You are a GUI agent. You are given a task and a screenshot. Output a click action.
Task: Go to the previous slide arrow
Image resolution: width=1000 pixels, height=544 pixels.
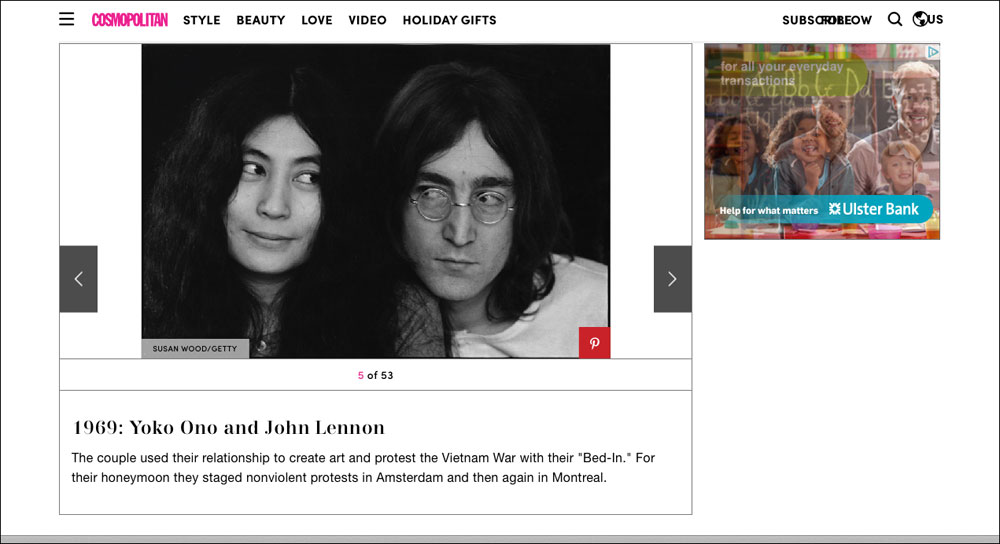pos(78,279)
